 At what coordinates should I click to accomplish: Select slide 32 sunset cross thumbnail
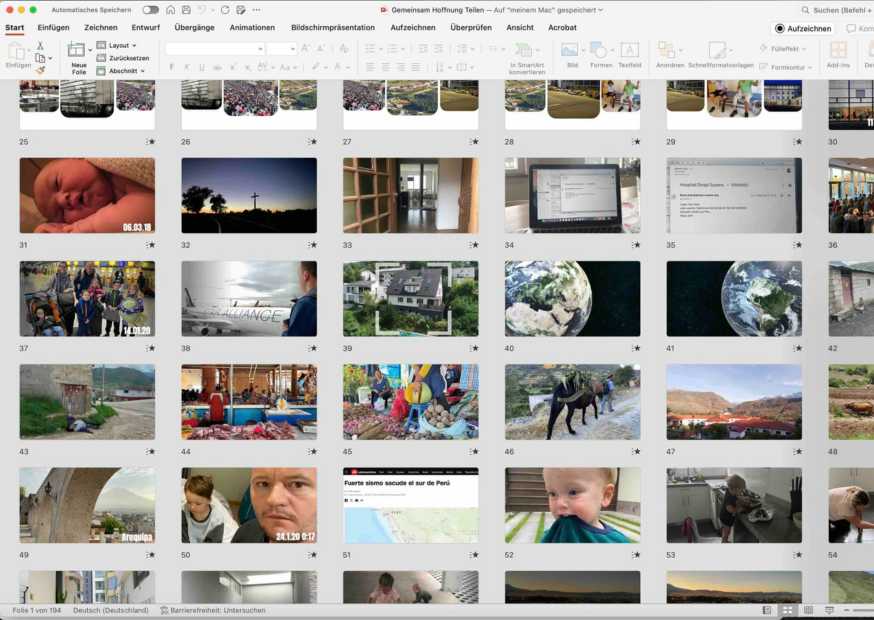coord(249,195)
